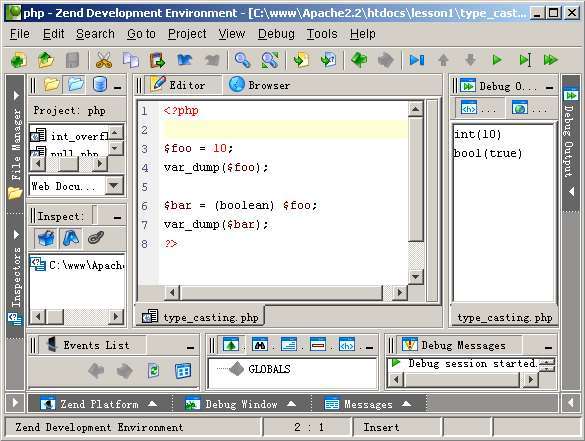
Task: Click the green Back arrow icon
Action: (359, 60)
